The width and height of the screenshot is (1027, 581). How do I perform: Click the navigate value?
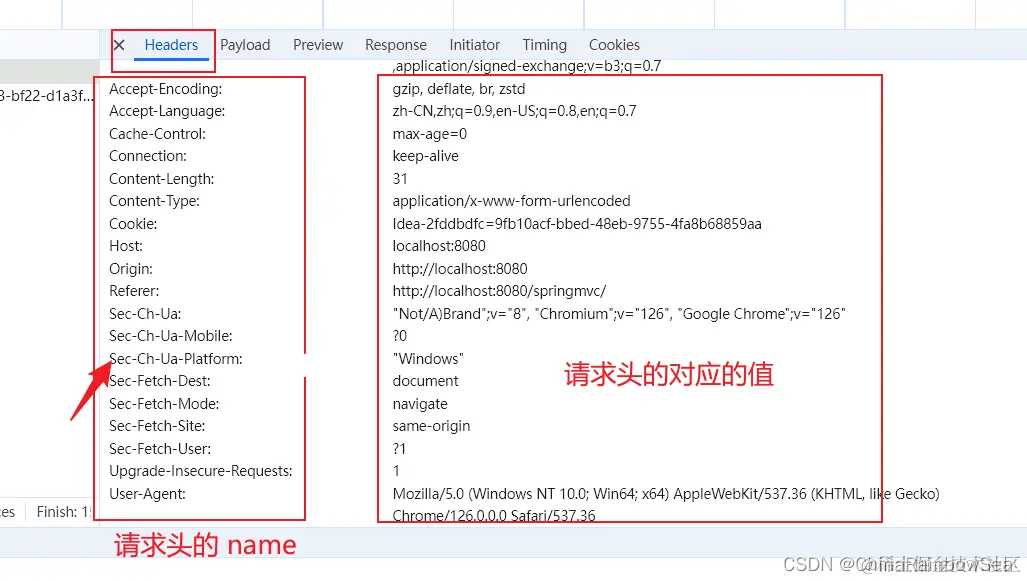pyautogui.click(x=420, y=404)
